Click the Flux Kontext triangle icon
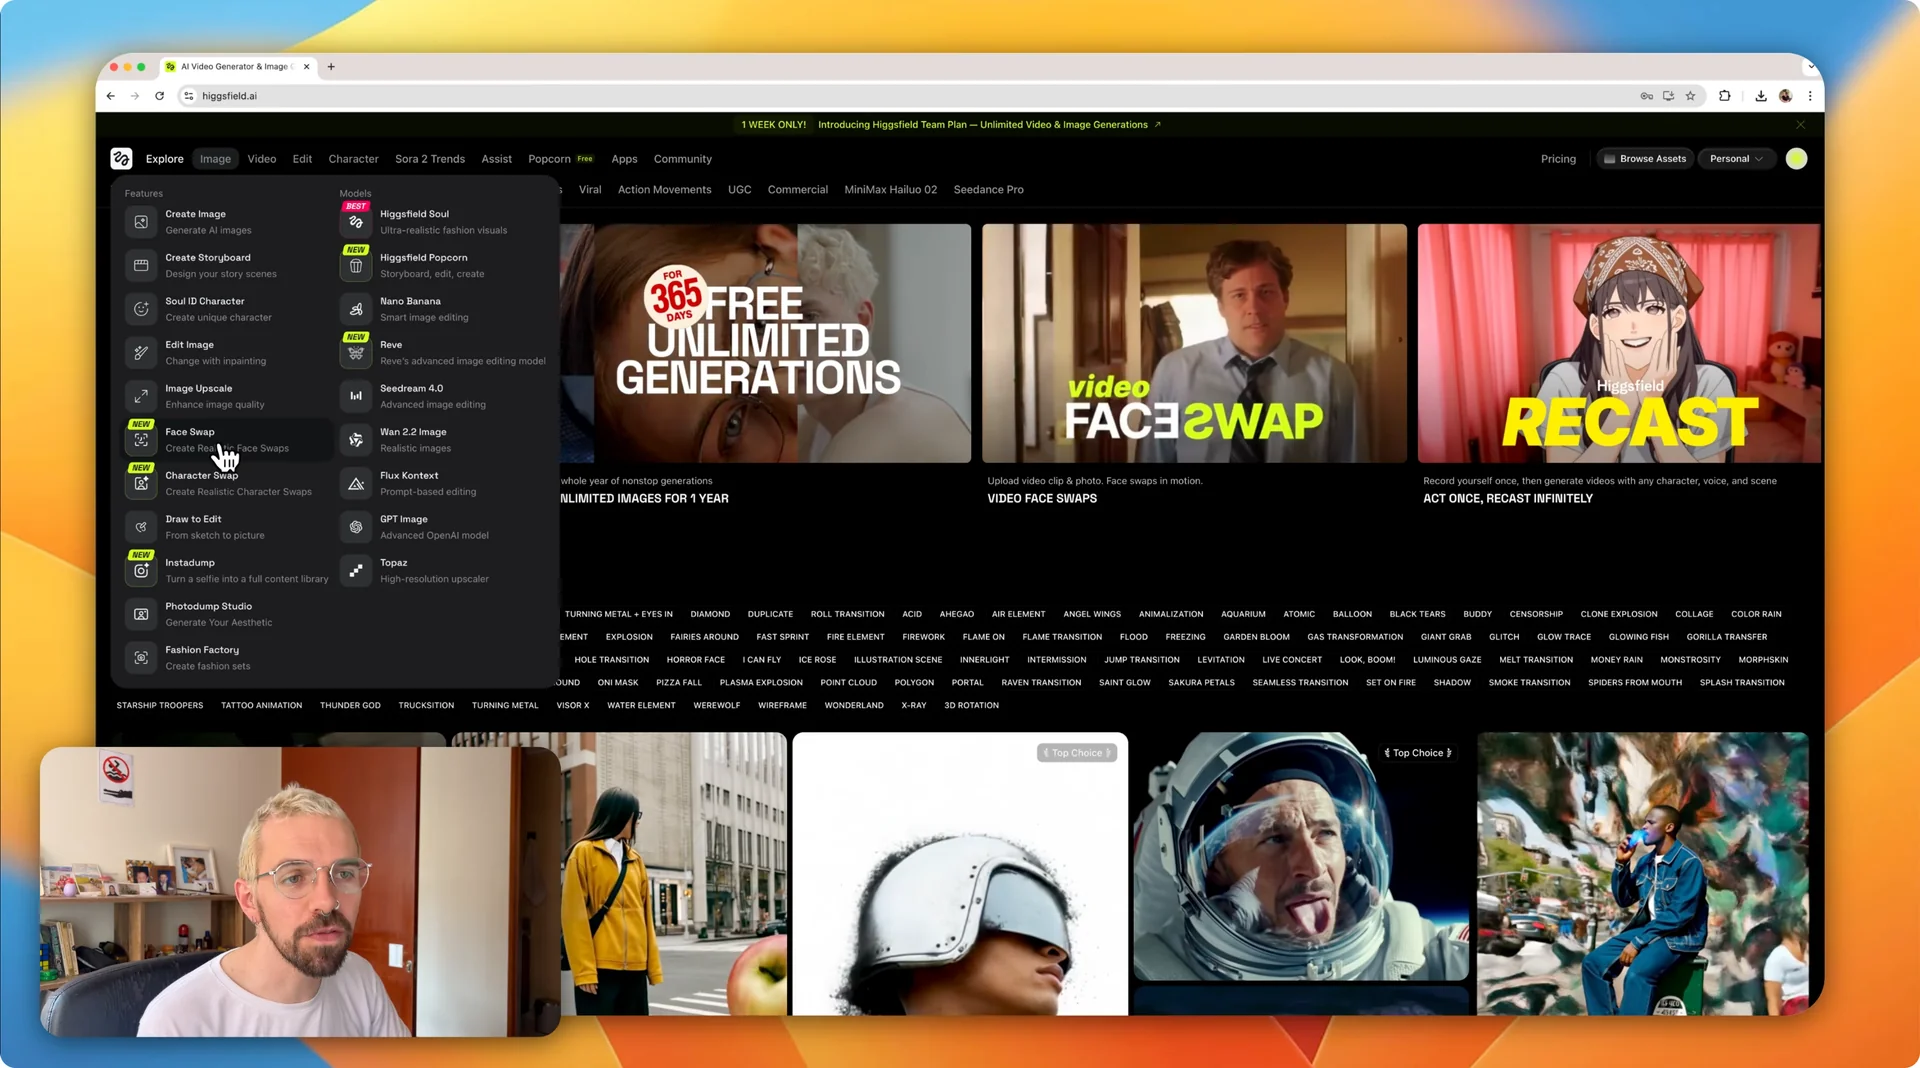Viewport: 1920px width, 1068px height. [x=356, y=484]
